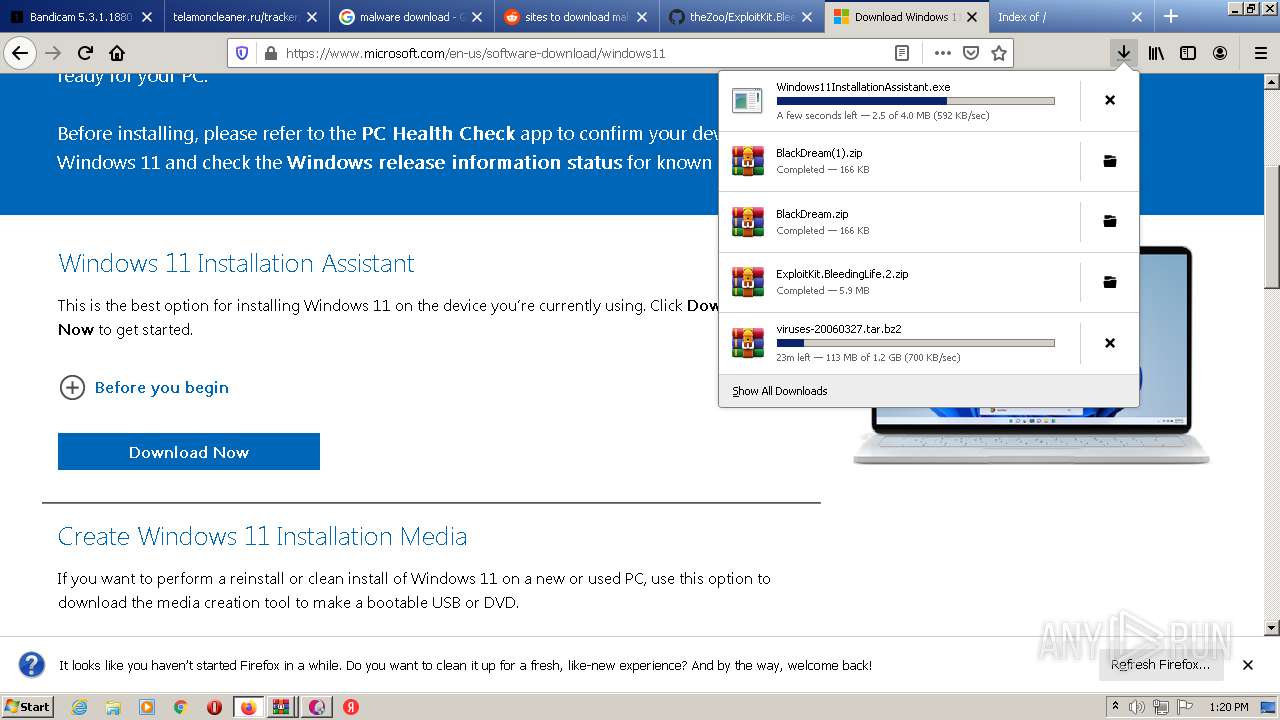Open volume control in system tray
This screenshot has width=1280, height=720.
click(1137, 707)
